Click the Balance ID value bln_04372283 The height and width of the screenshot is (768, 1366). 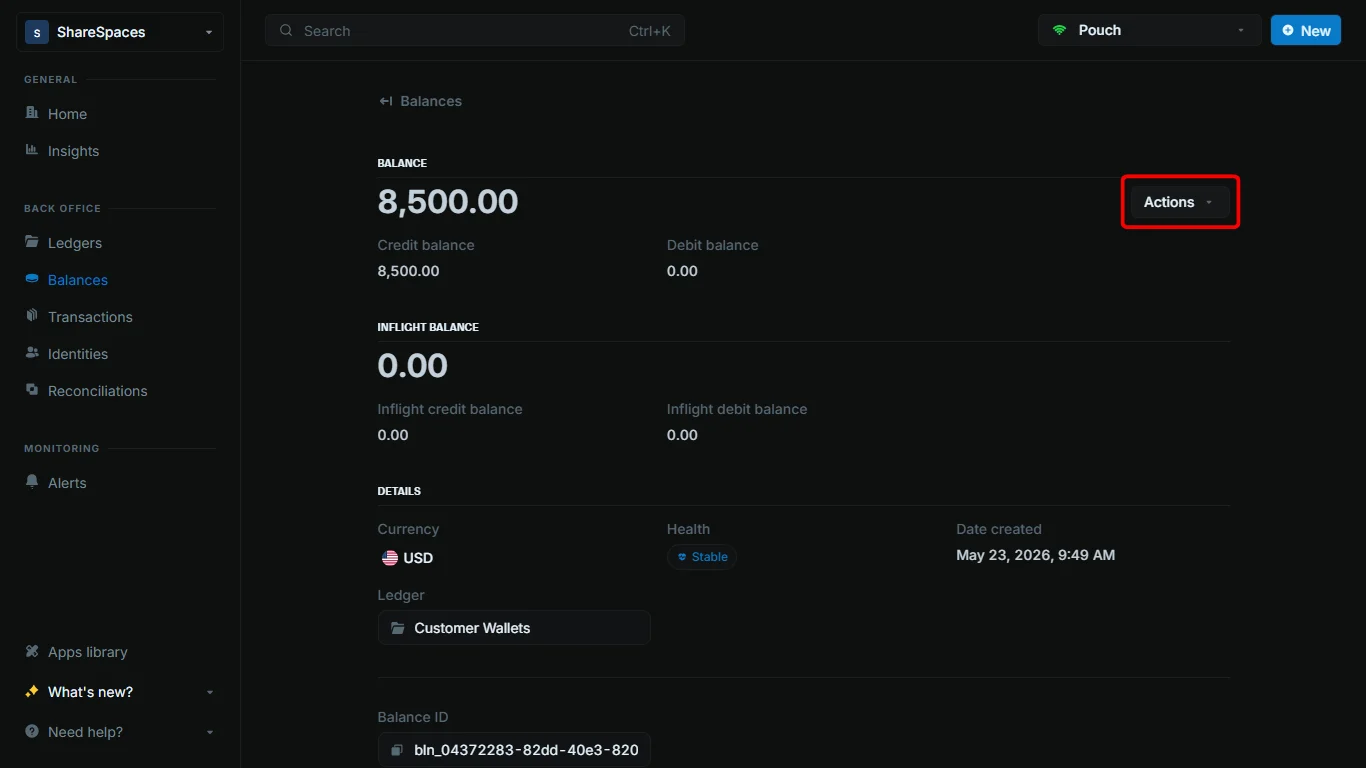[526, 750]
